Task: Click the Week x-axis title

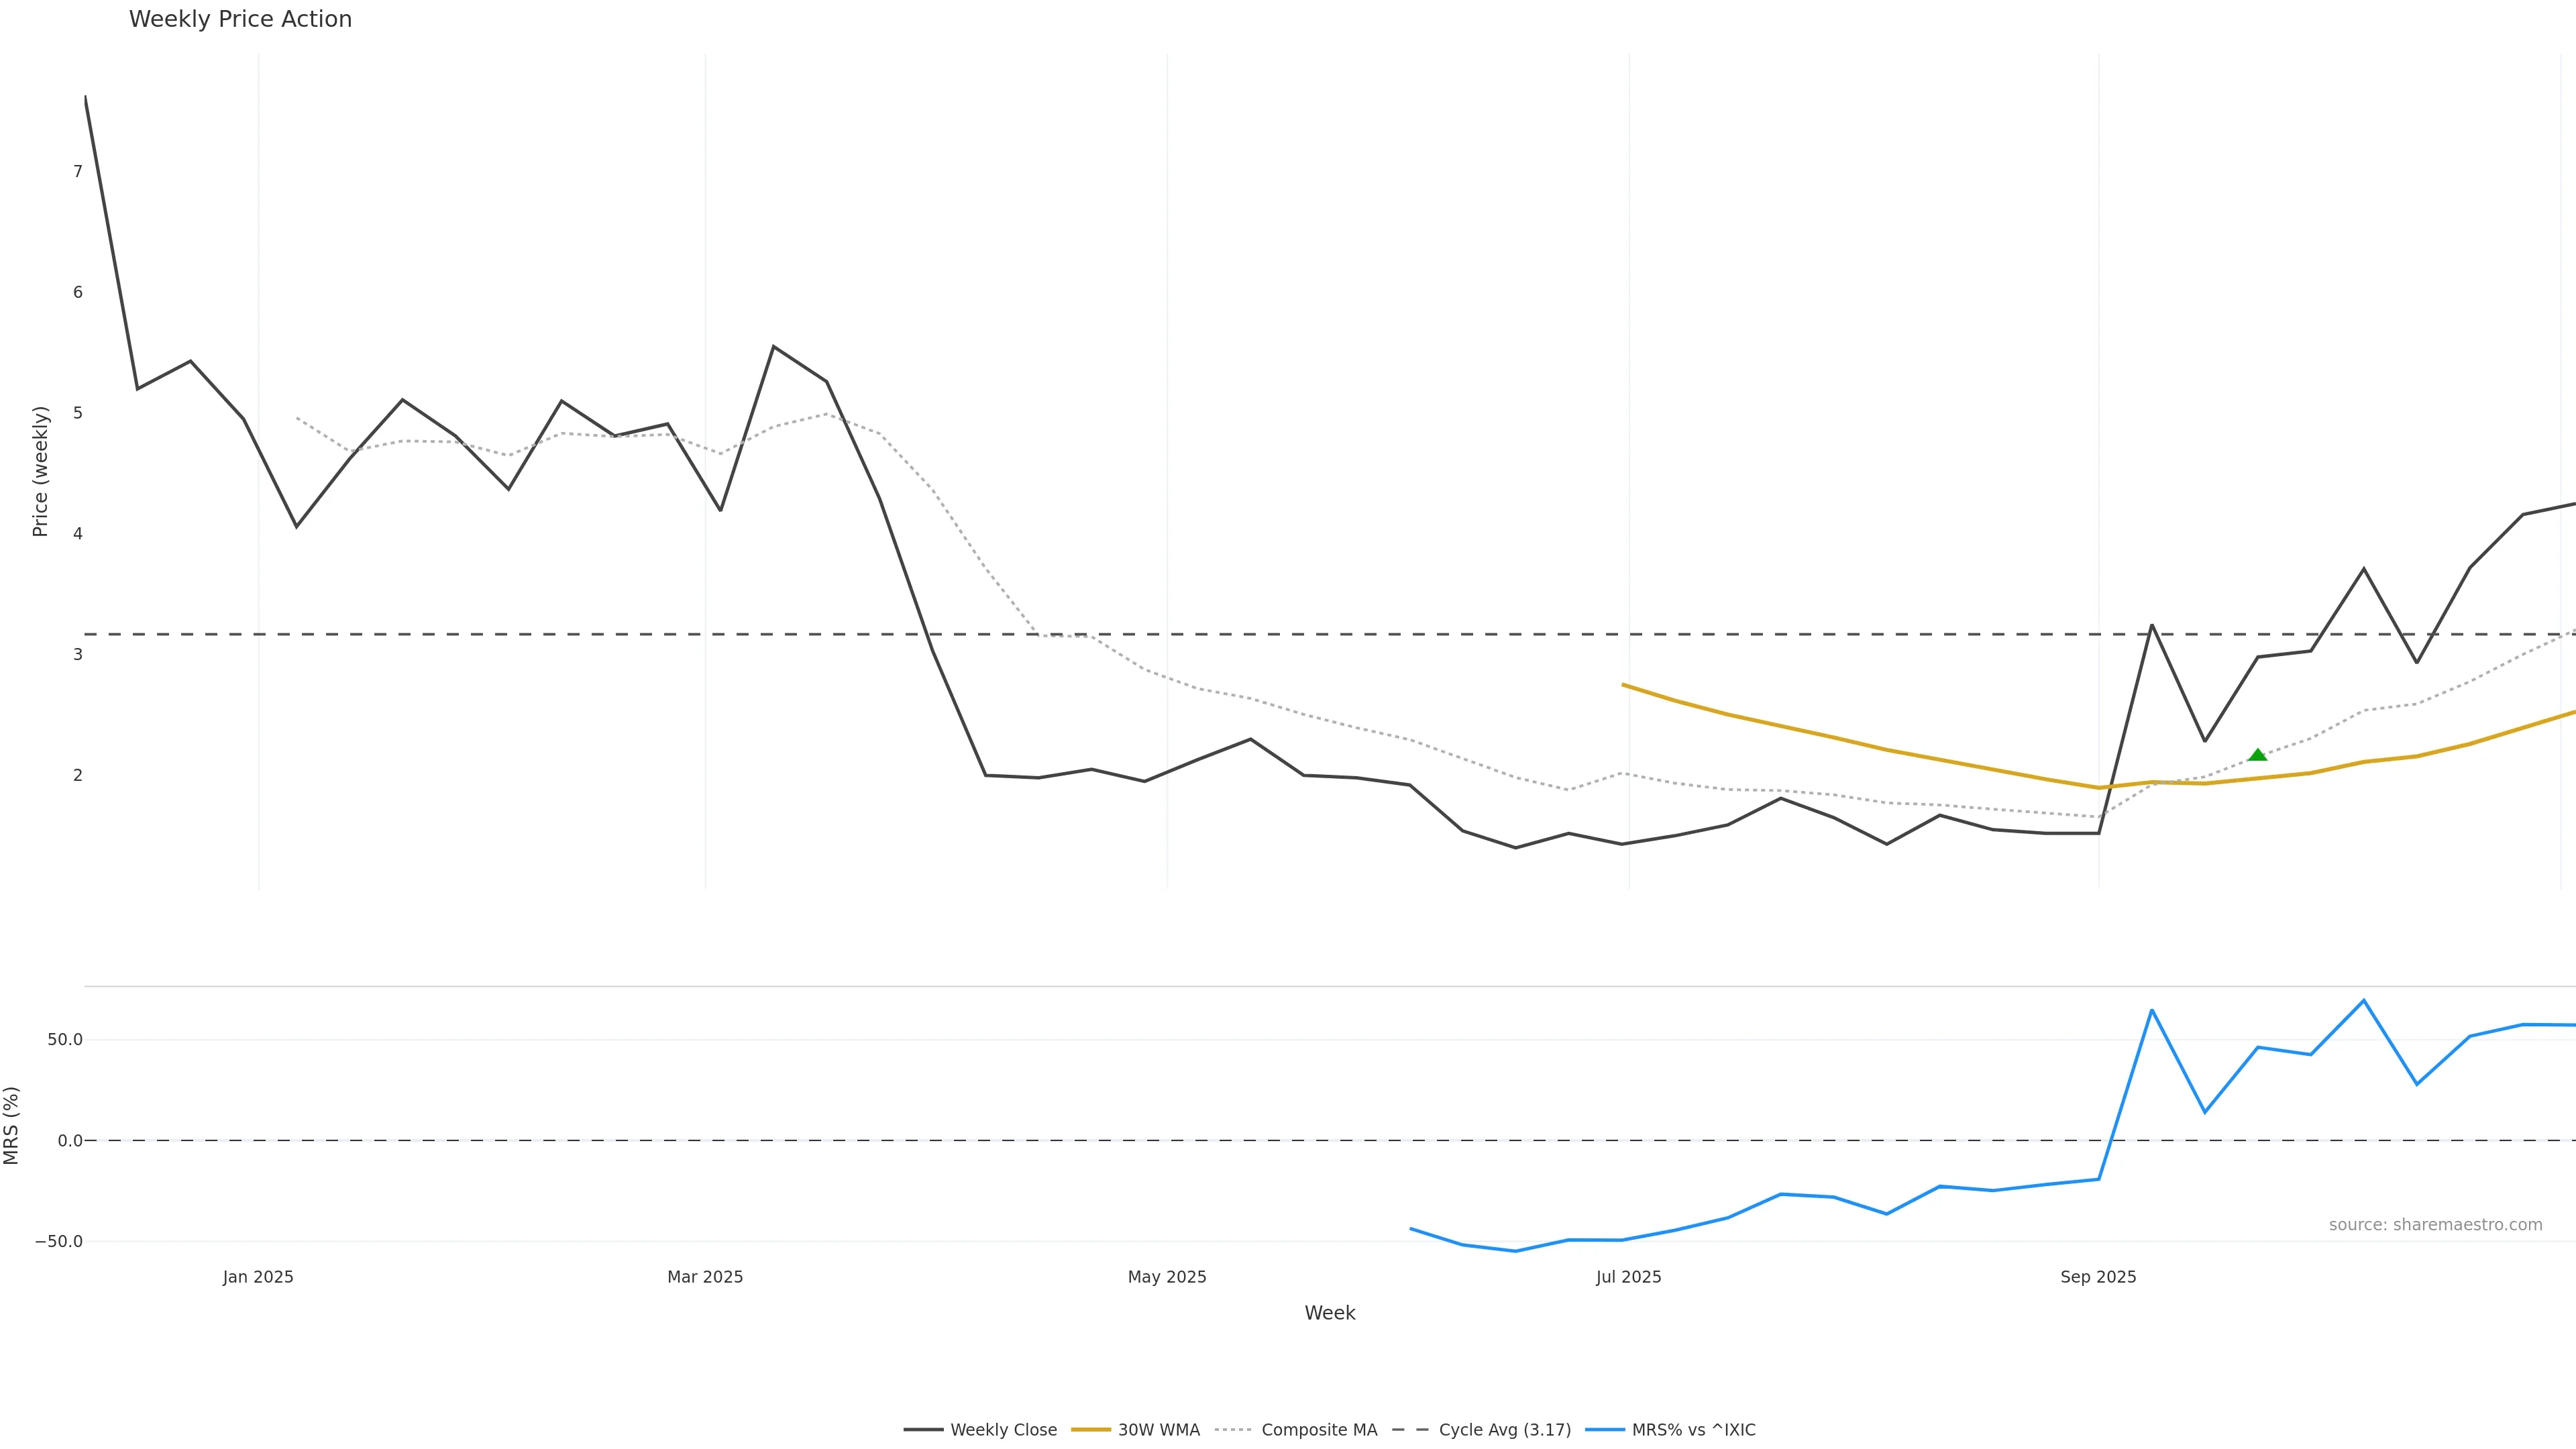Action: click(x=1329, y=1313)
